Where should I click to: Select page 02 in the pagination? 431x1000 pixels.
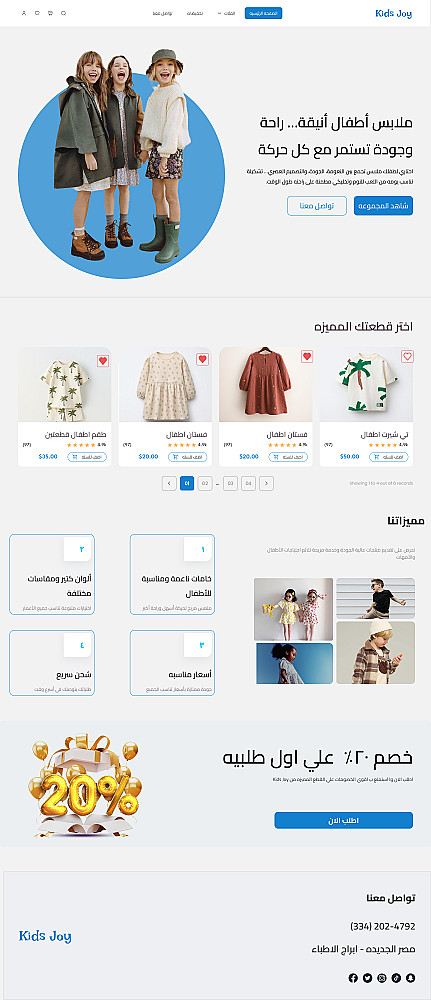(x=205, y=483)
